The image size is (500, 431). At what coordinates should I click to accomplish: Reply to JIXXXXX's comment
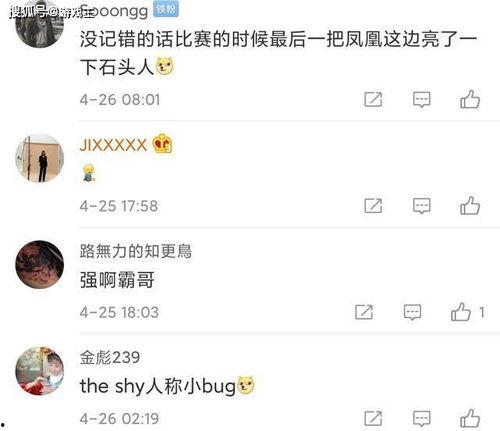click(x=422, y=206)
